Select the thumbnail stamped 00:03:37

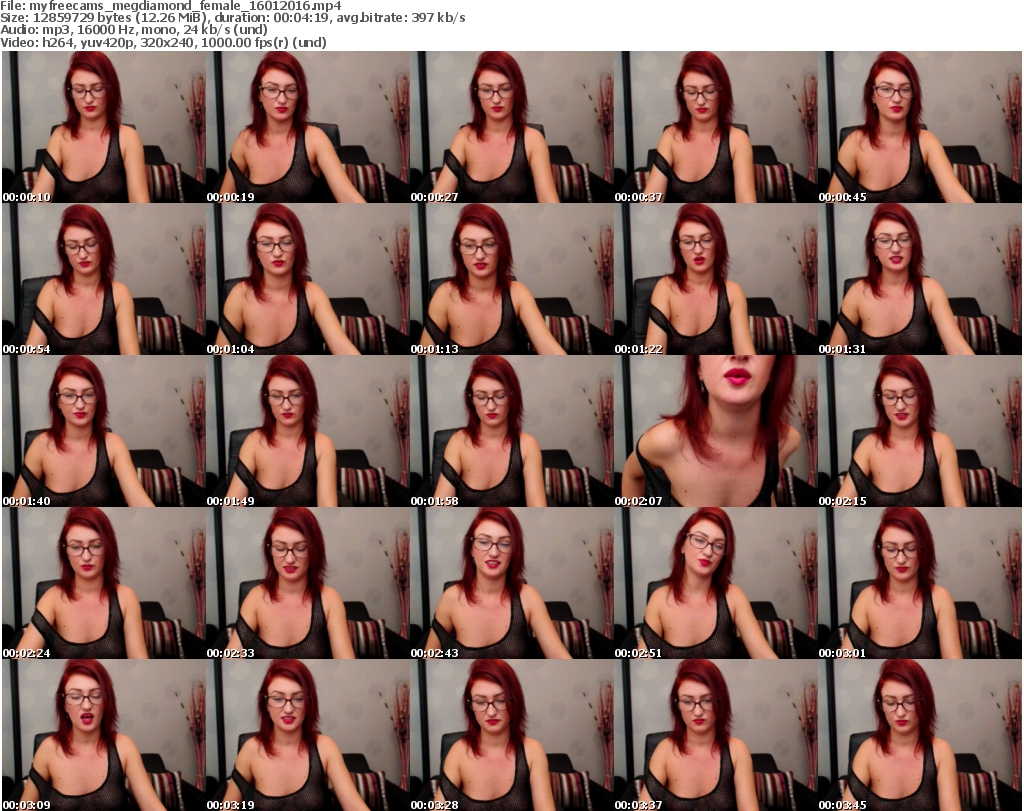pyautogui.click(x=716, y=735)
